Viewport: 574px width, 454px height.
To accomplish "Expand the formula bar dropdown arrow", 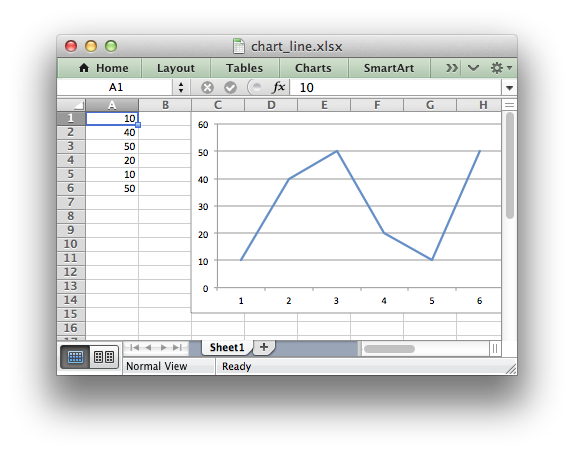I will click(x=509, y=88).
